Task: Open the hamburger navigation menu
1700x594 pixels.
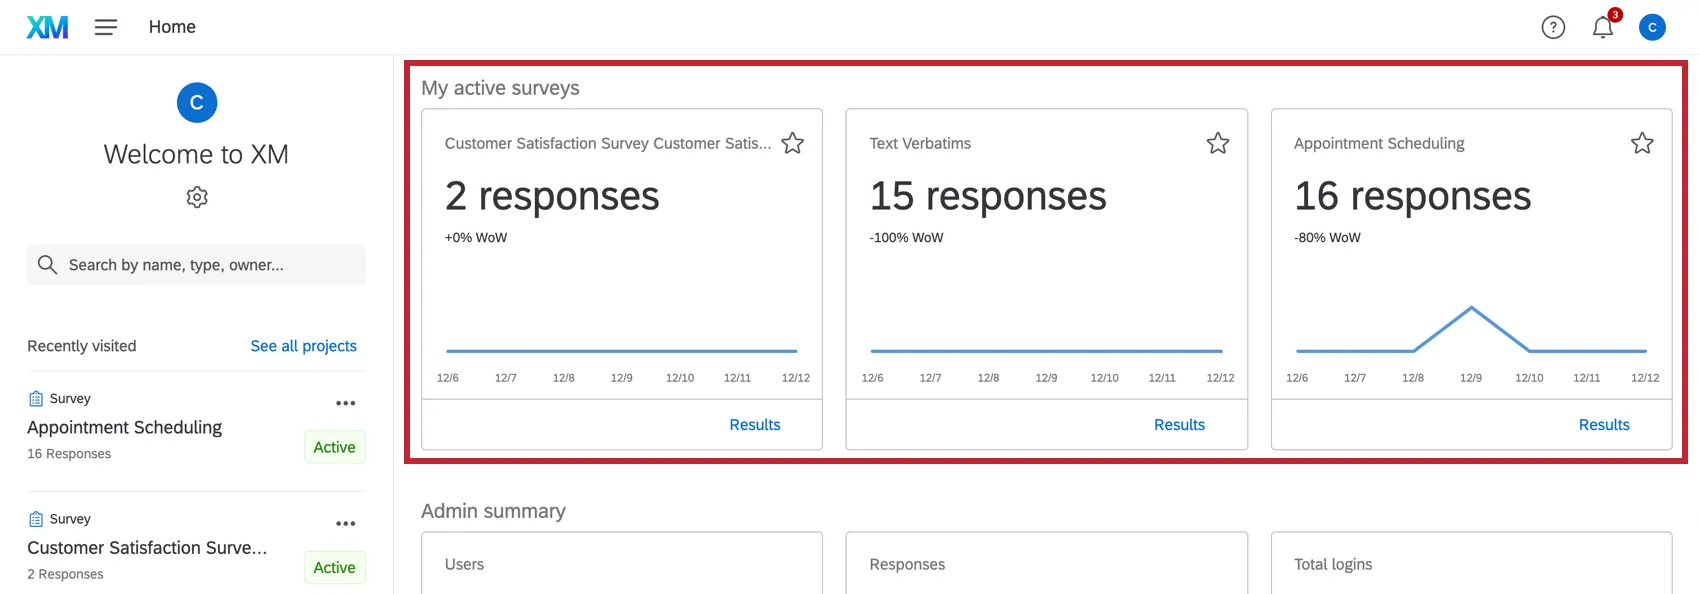Action: [106, 27]
